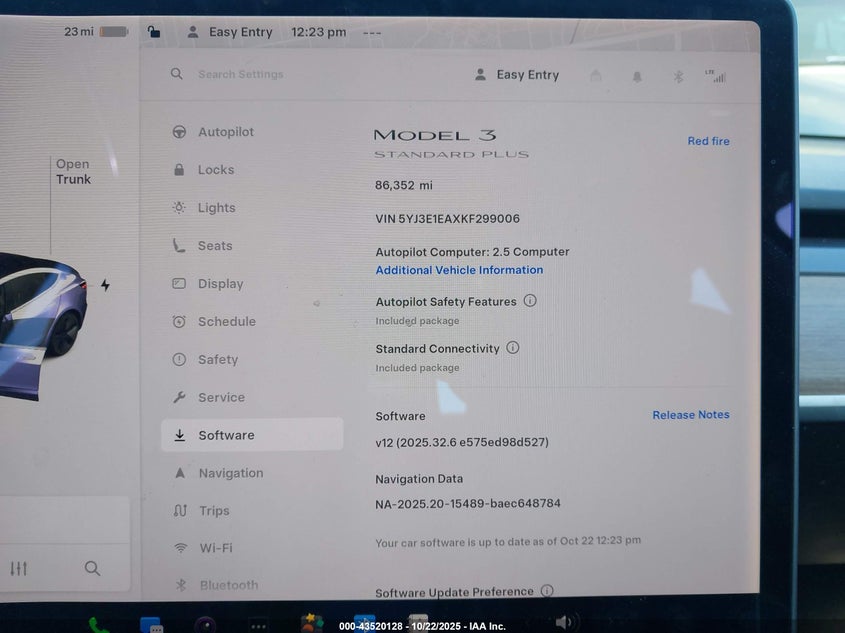Screen dimensions: 845x633
Task: Show info for Autopilot Safety Features
Action: pyautogui.click(x=530, y=301)
